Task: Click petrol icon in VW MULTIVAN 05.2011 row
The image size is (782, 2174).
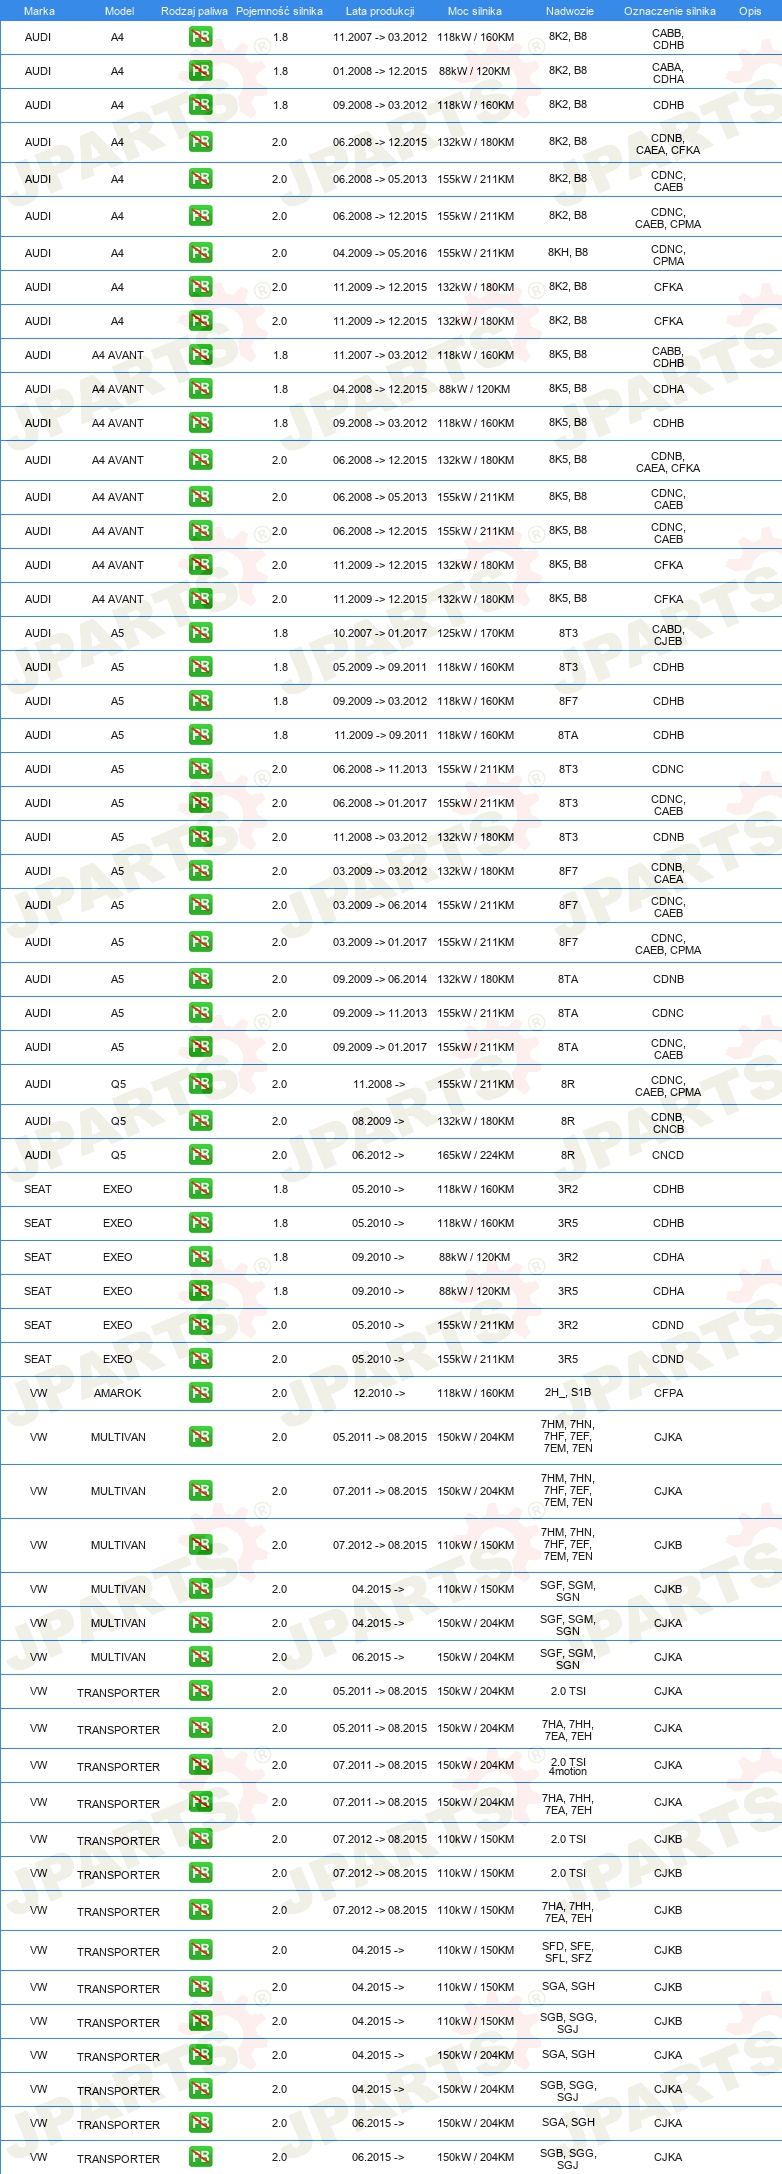Action: tap(200, 1437)
